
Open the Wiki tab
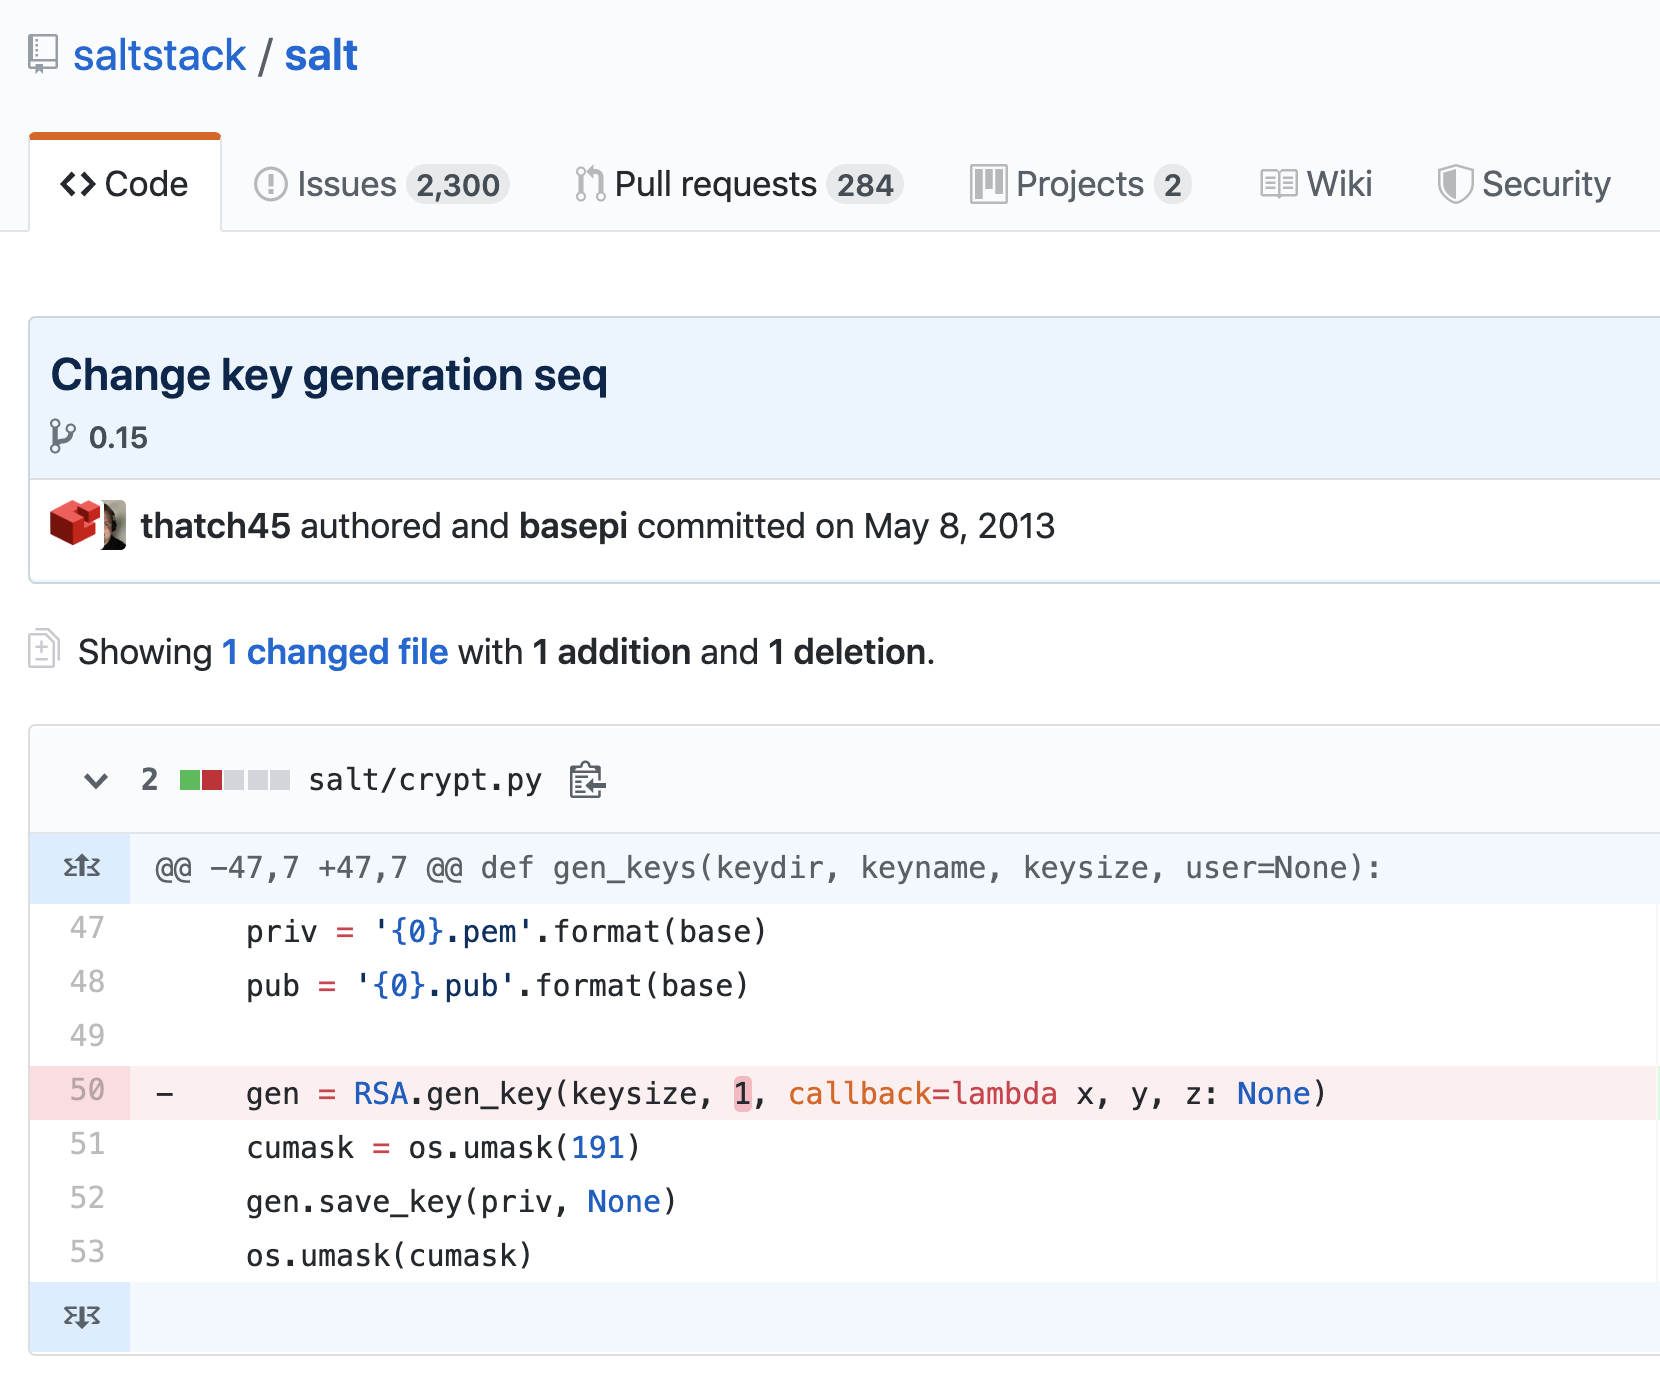(x=1316, y=184)
